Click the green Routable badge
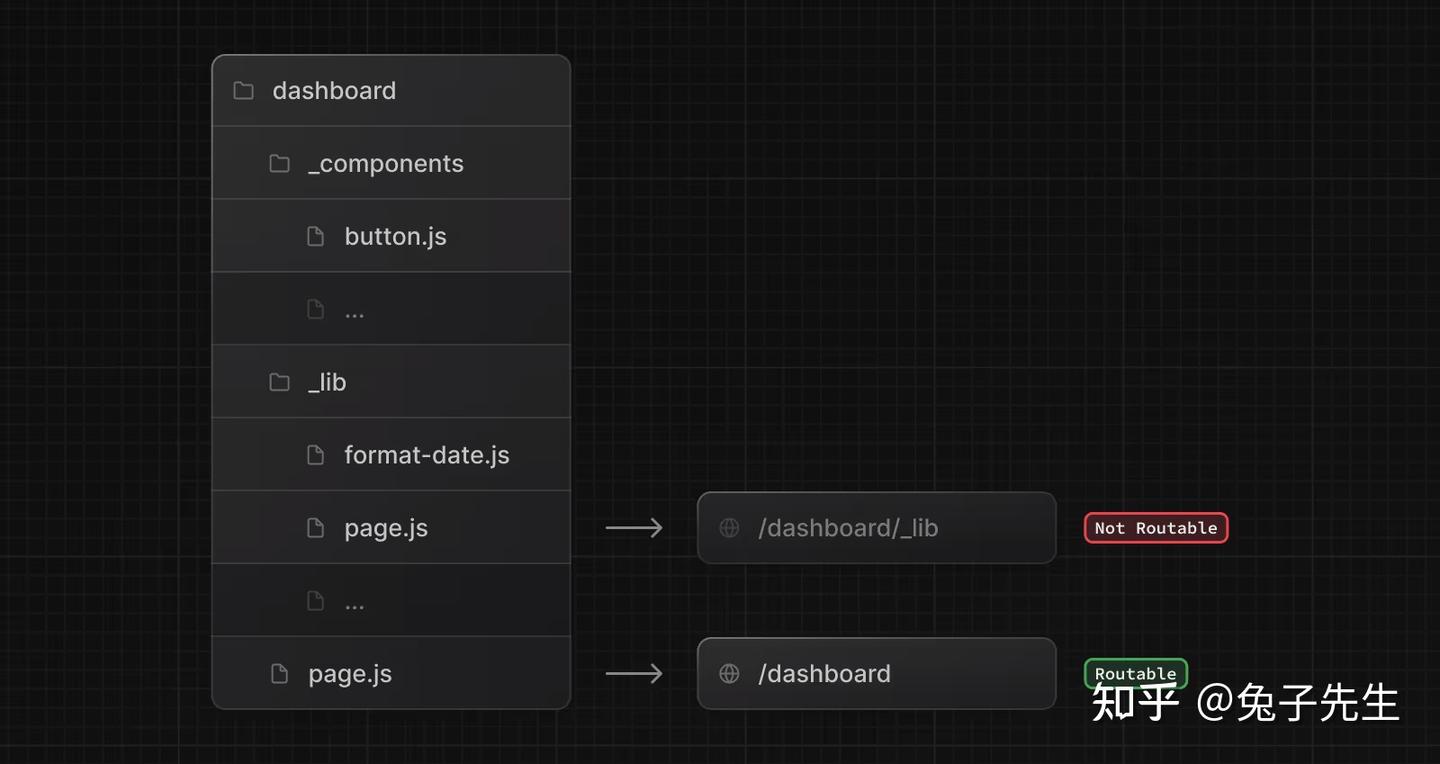 1135,671
